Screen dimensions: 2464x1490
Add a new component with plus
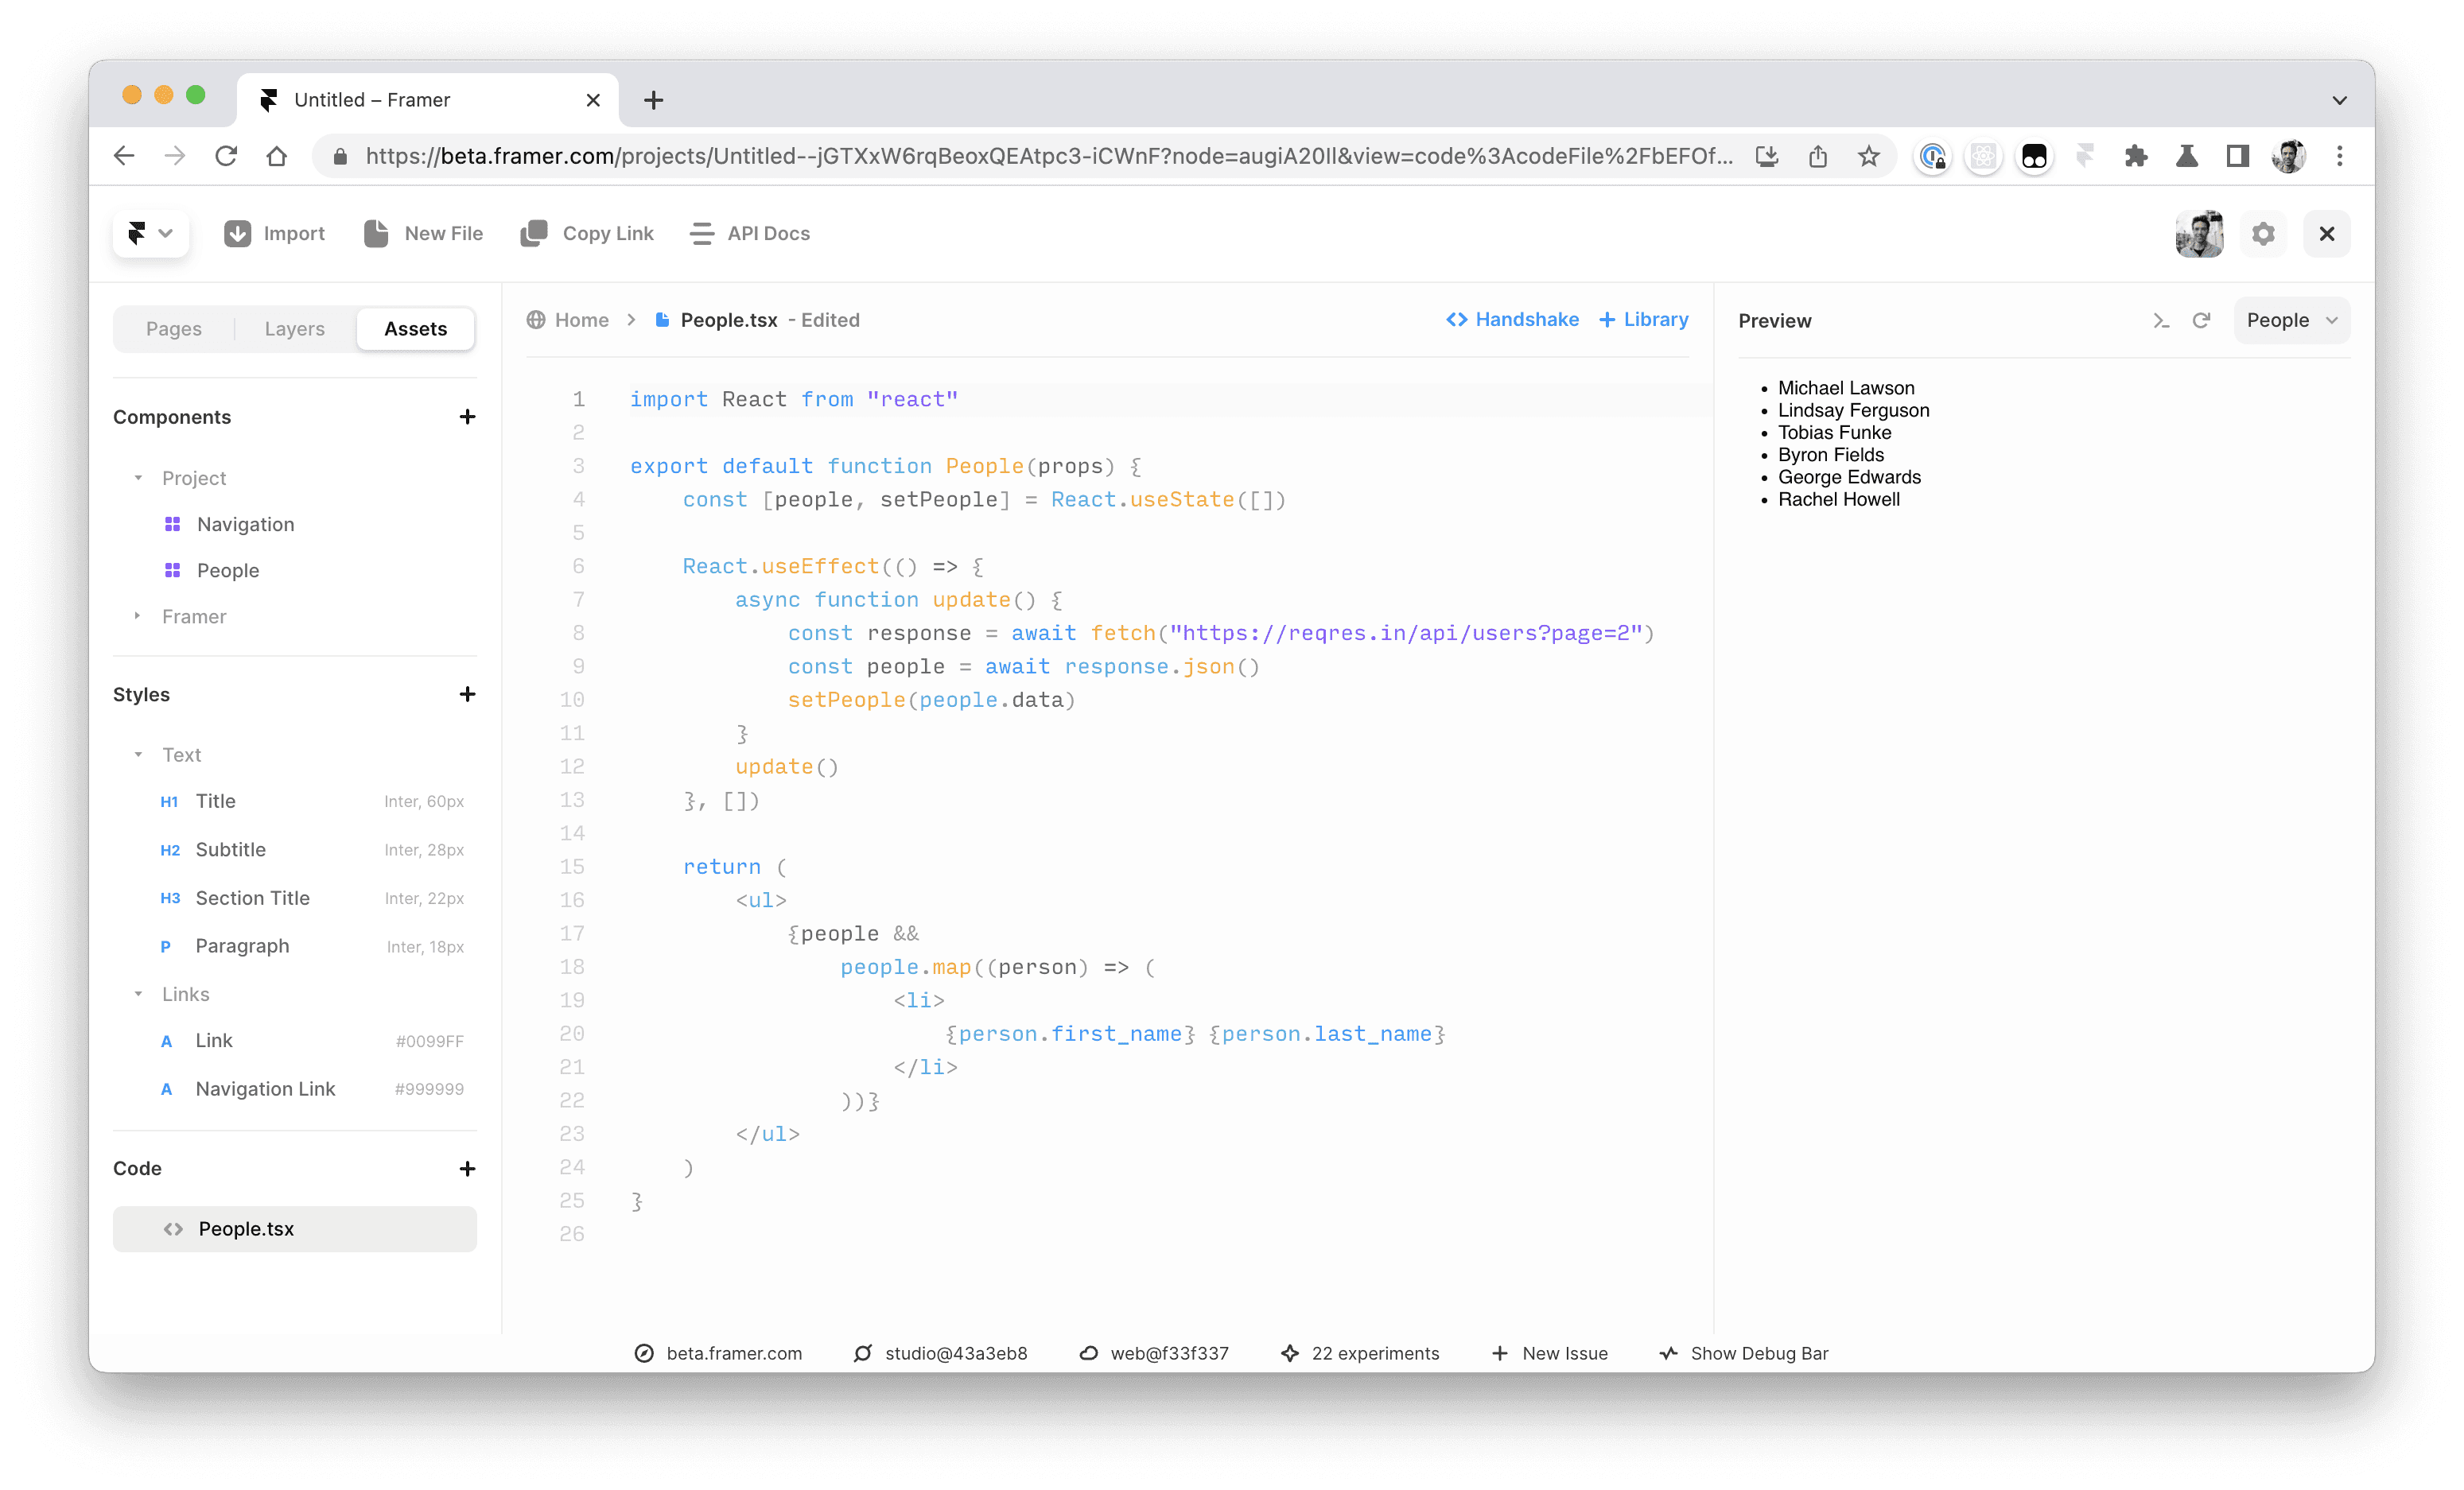tap(467, 417)
